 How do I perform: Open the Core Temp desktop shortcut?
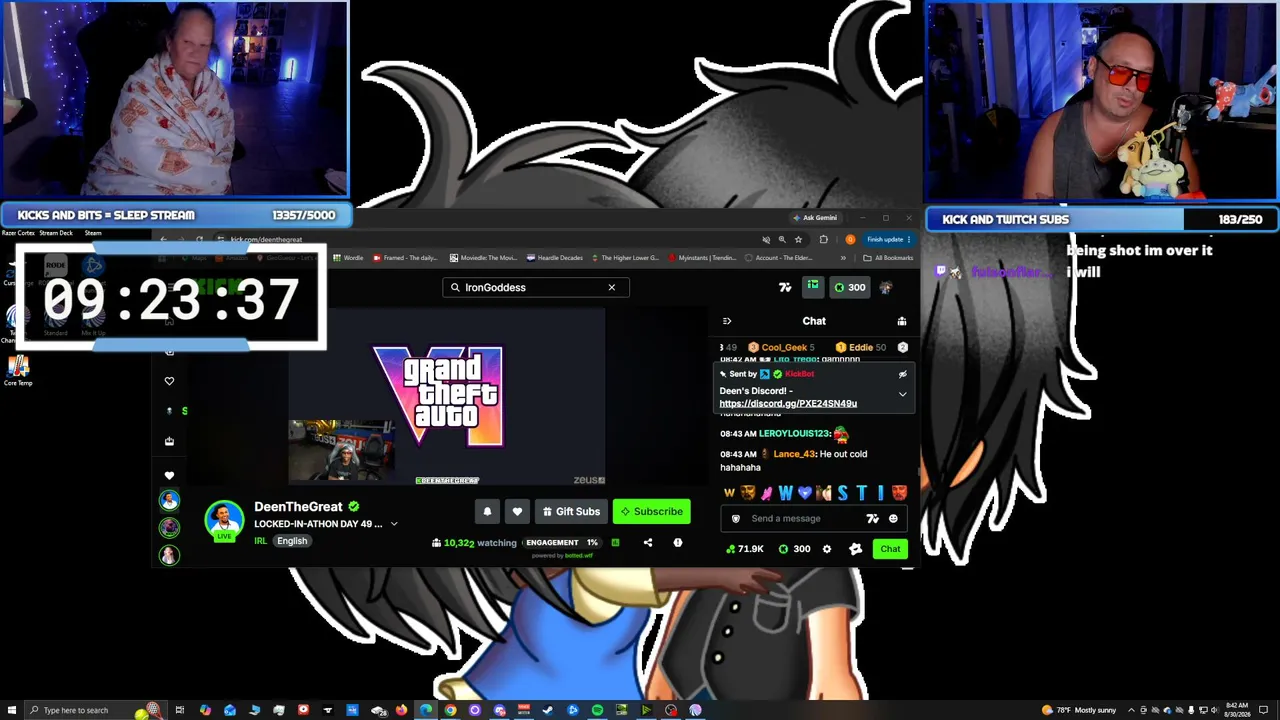coord(18,370)
